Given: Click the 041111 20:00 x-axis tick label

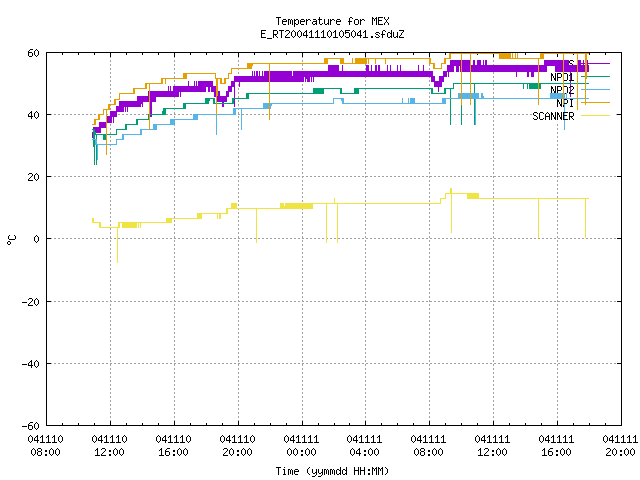Looking at the screenshot, I should coord(620,446).
